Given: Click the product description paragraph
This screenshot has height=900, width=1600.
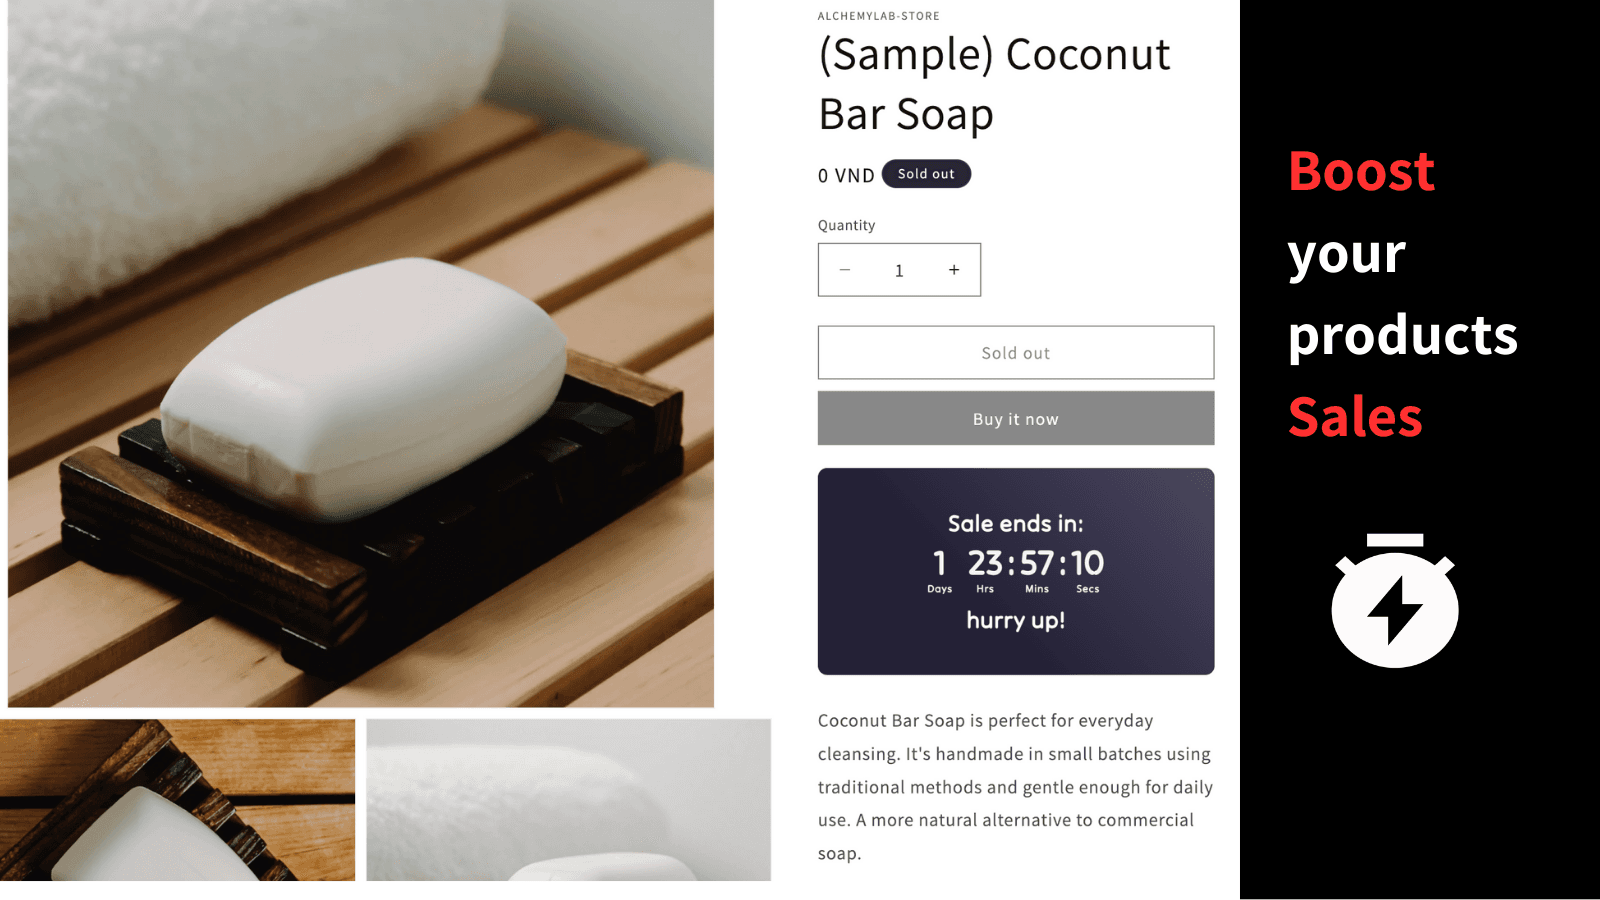Looking at the screenshot, I should click(x=1016, y=787).
